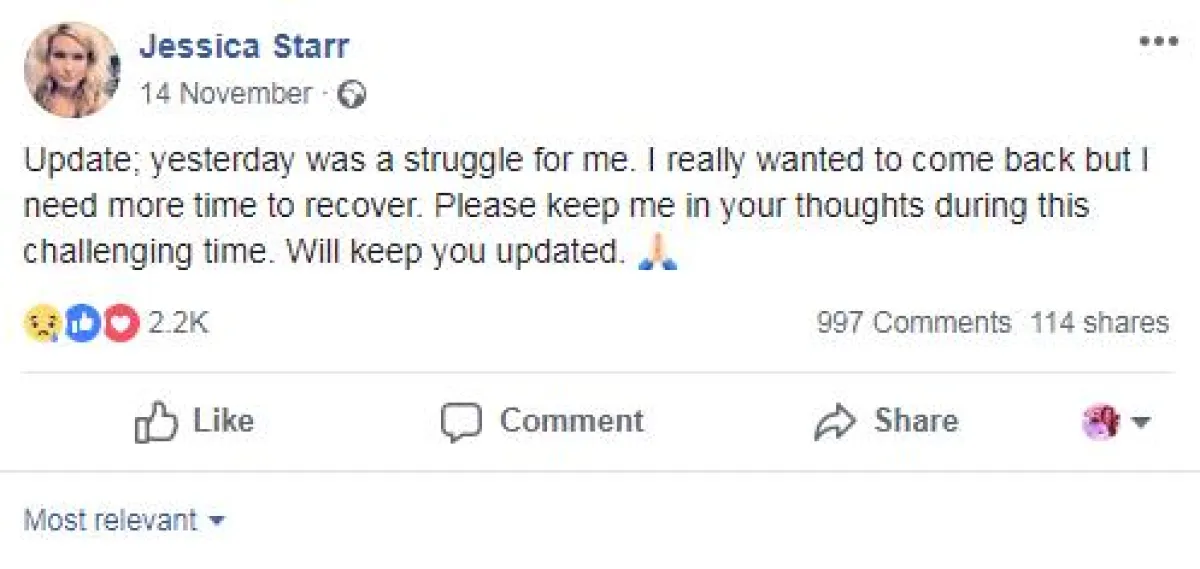Click the red heart reaction icon
Image resolution: width=1200 pixels, height=569 pixels.
click(121, 323)
